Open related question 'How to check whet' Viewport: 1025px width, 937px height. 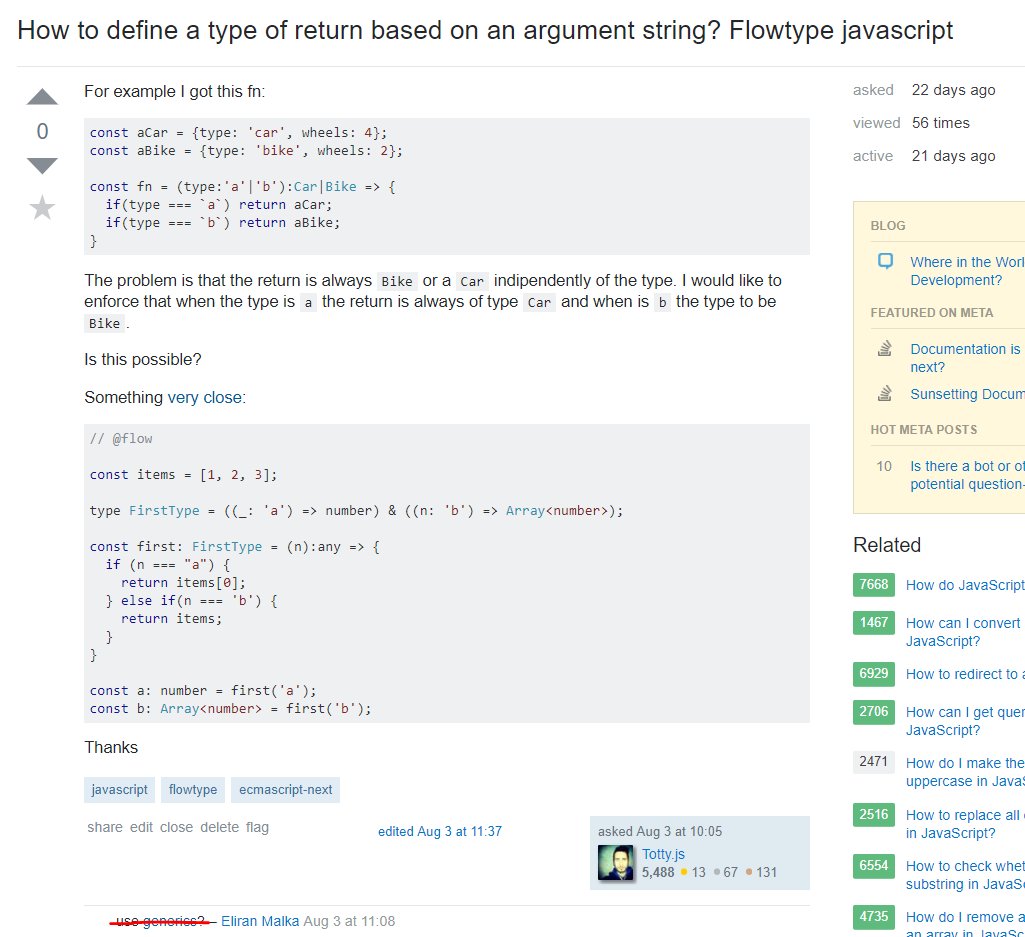[x=965, y=875]
